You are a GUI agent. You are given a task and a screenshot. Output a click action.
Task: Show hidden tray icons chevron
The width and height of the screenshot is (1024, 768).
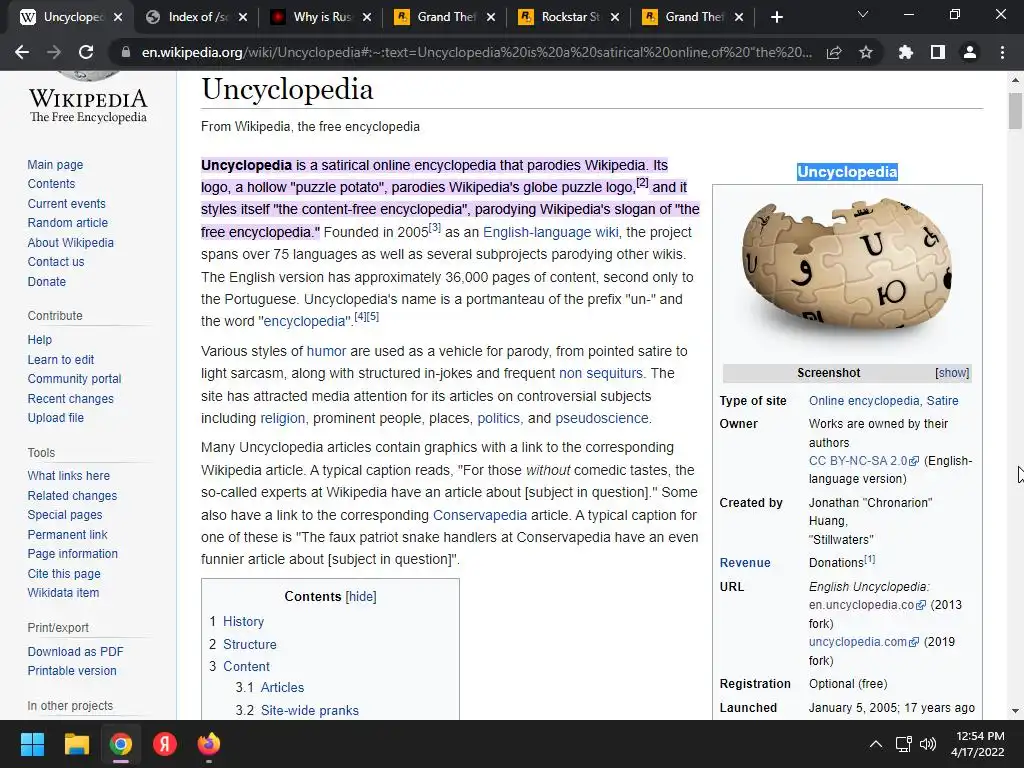tap(876, 744)
